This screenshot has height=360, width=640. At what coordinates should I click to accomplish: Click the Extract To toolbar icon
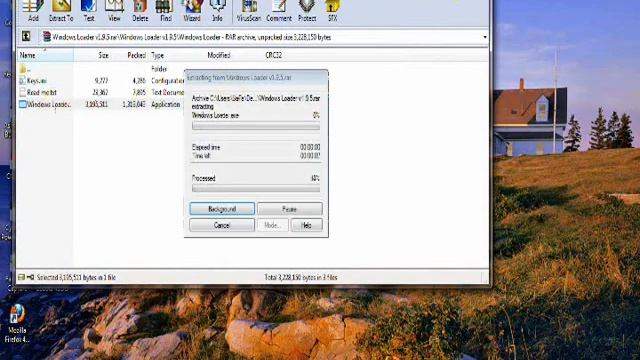pos(61,11)
